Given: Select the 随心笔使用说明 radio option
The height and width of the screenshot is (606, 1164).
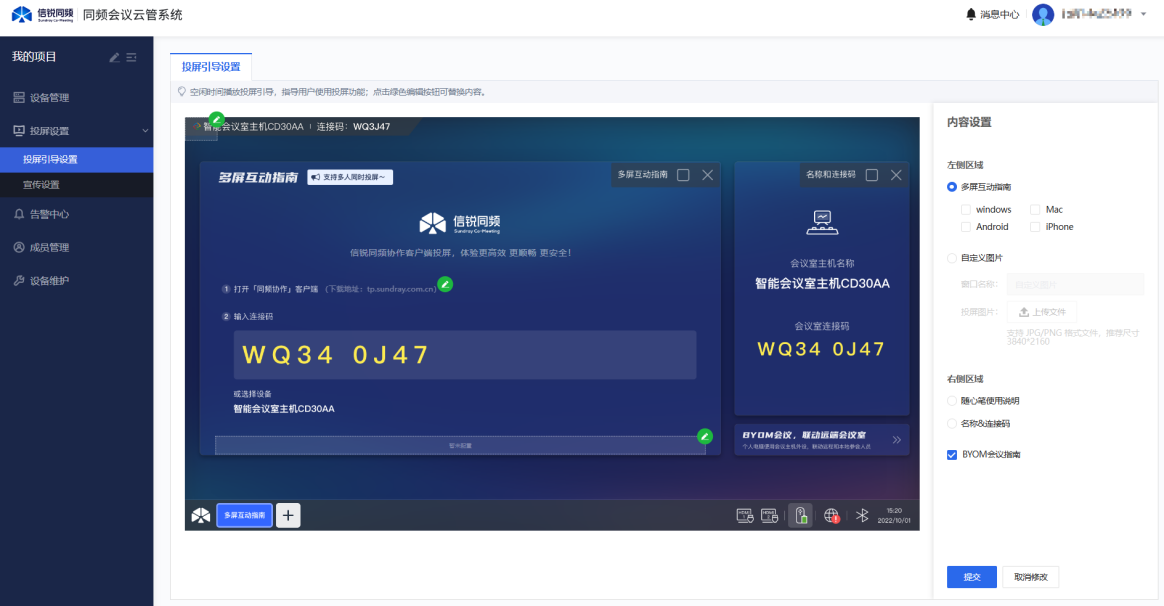Looking at the screenshot, I should click(x=952, y=401).
